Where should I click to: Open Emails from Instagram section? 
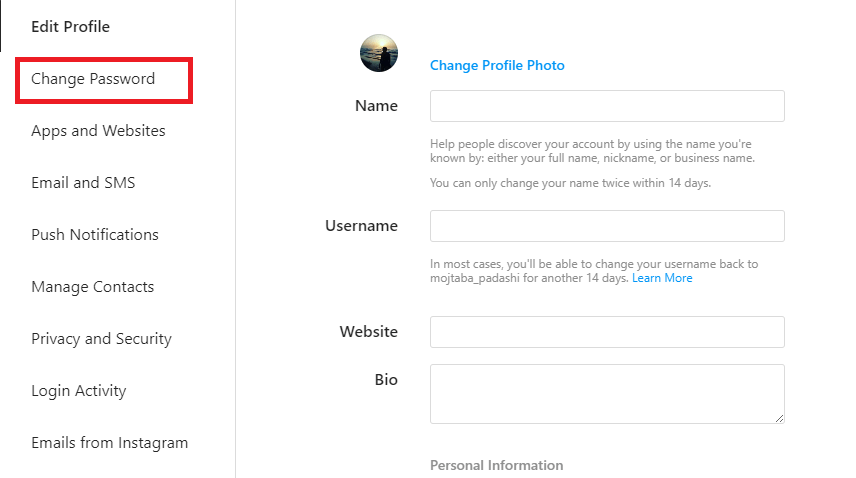(109, 443)
